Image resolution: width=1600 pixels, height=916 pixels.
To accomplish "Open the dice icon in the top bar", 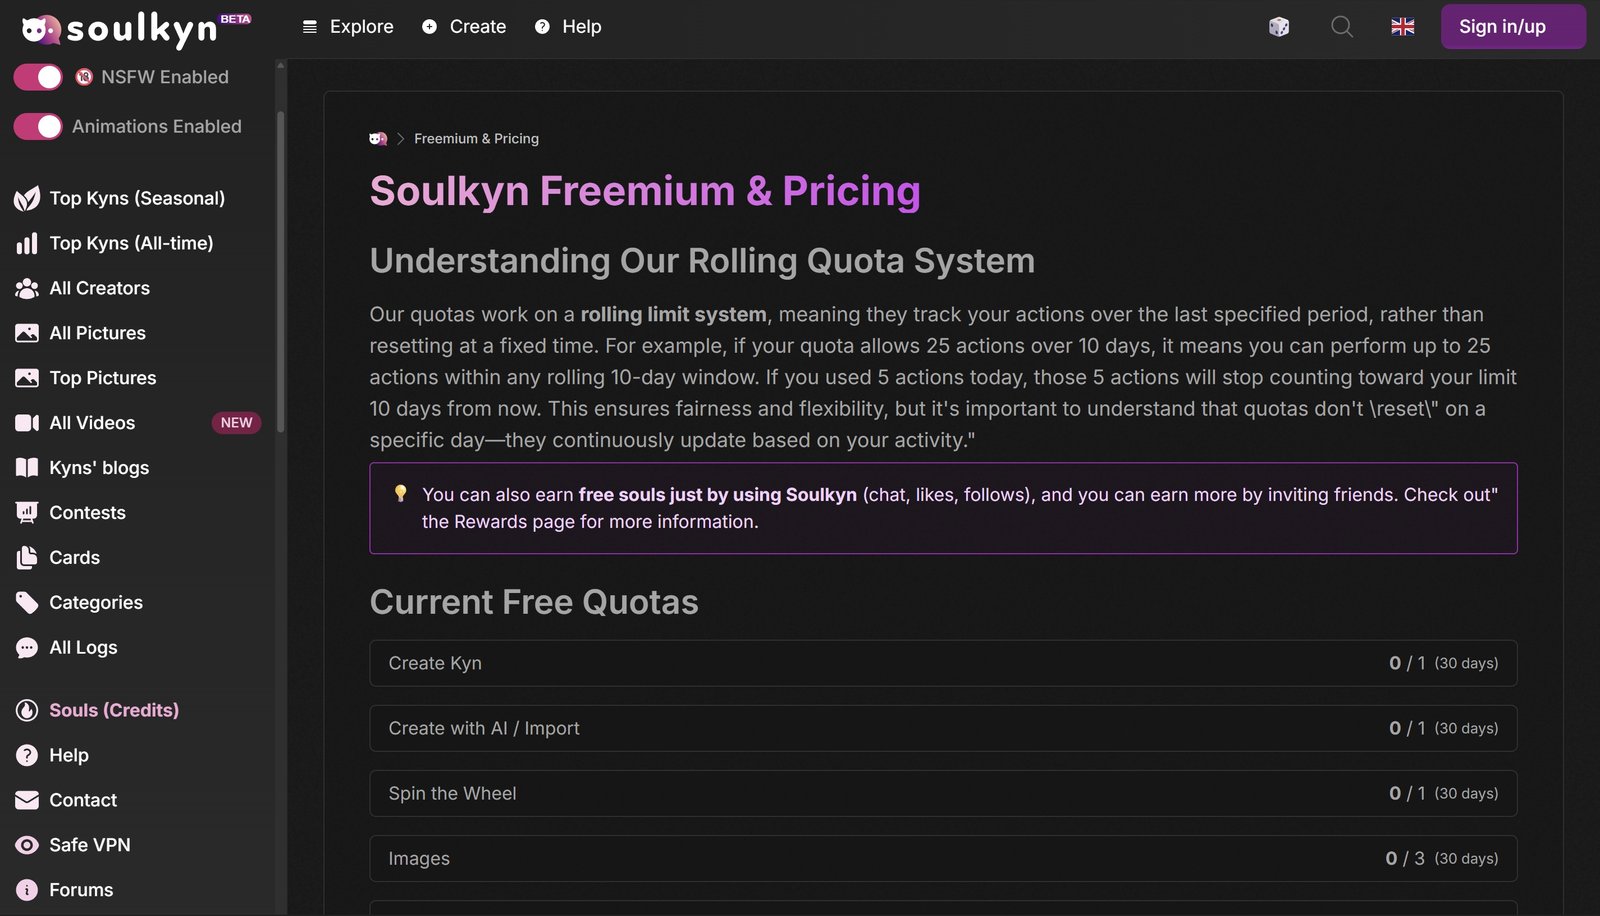I will coord(1281,27).
